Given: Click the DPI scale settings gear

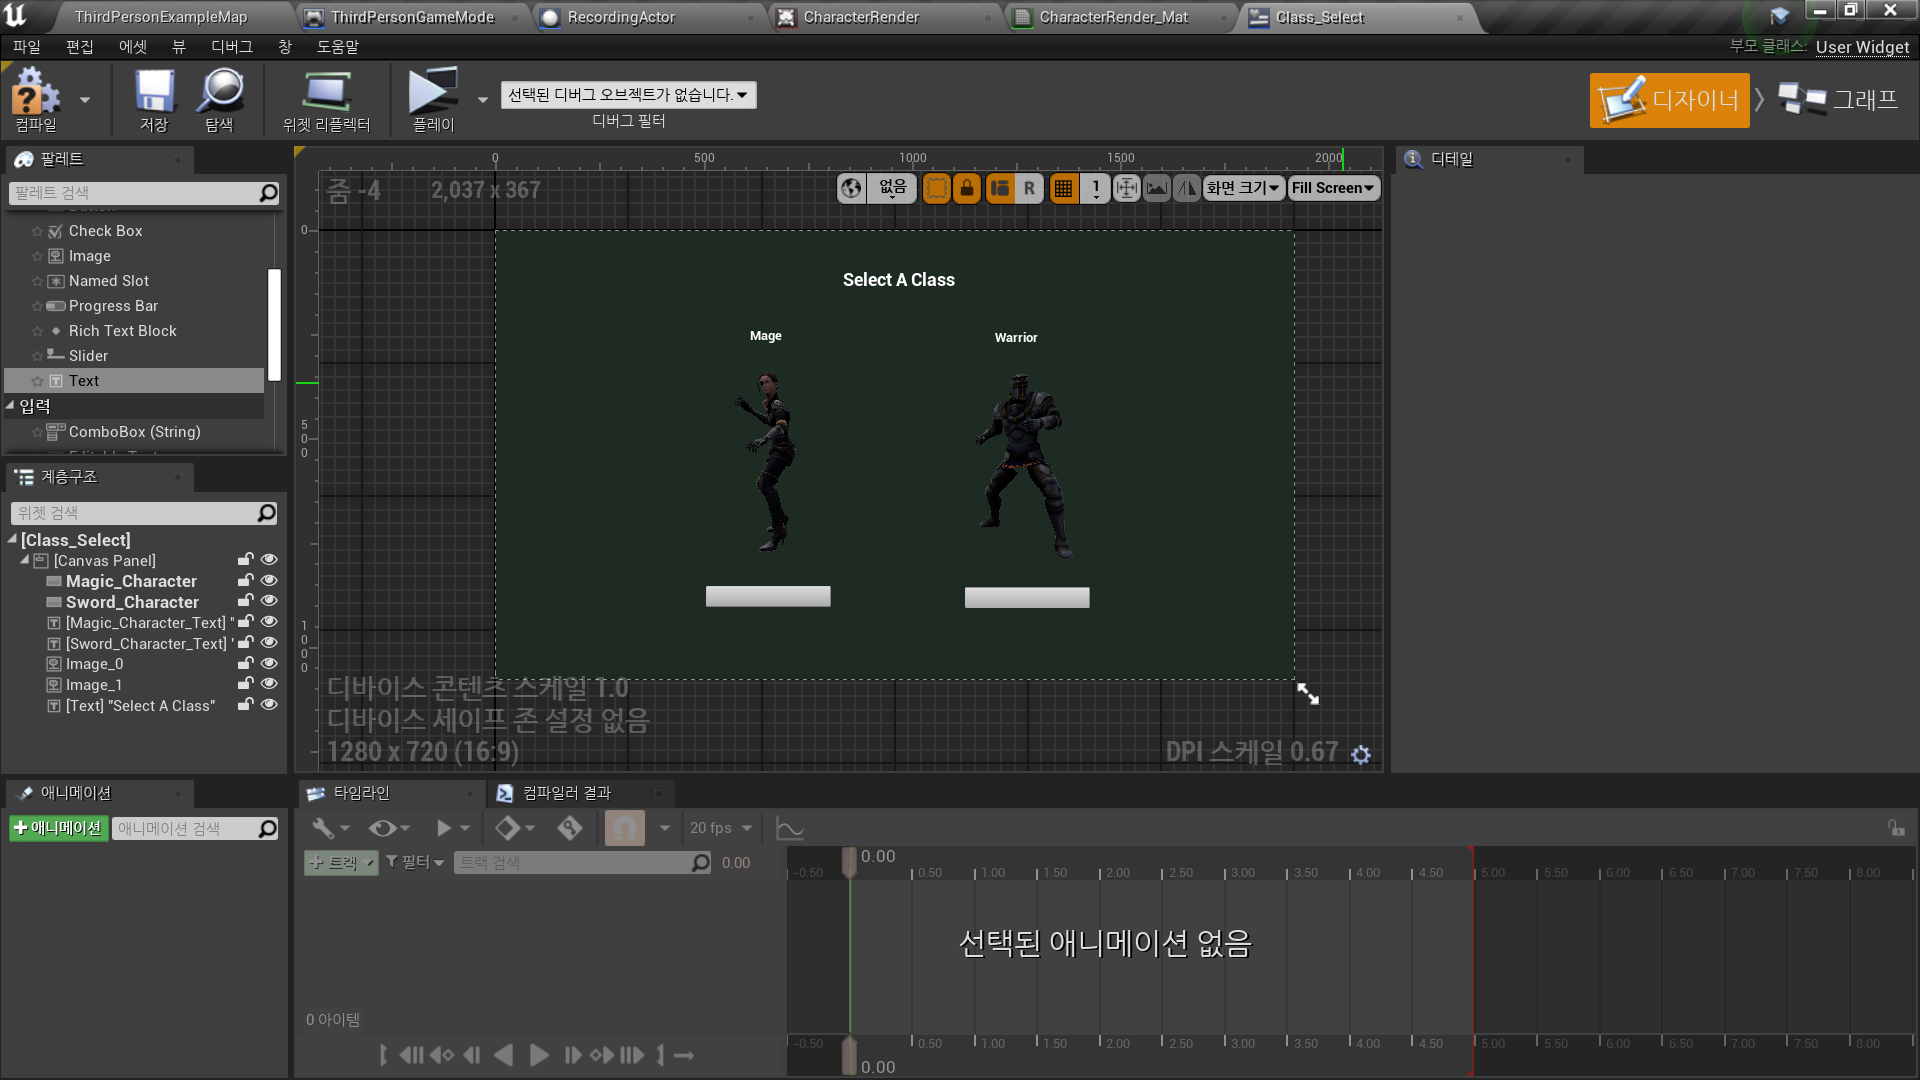Looking at the screenshot, I should (1361, 755).
